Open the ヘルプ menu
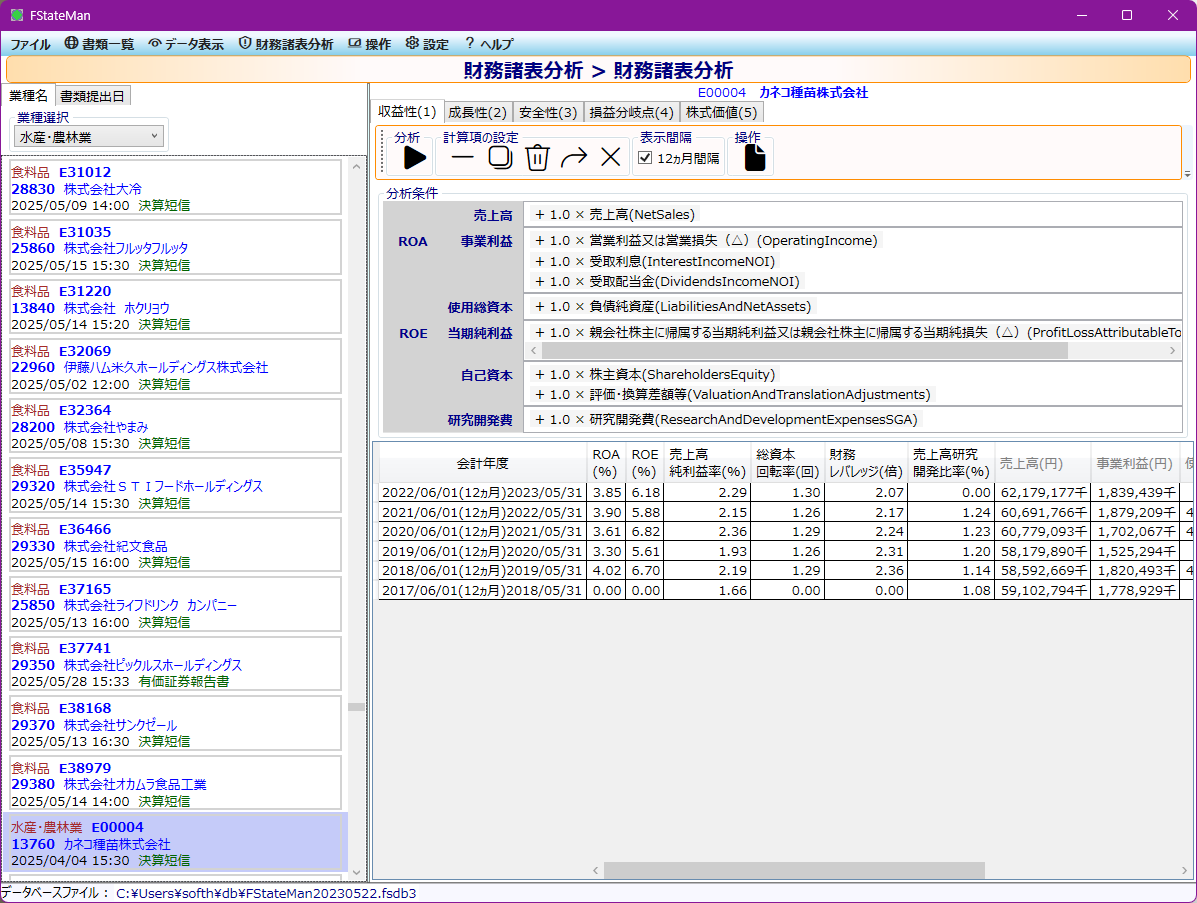Screen dimensions: 1197x903 tap(489, 44)
